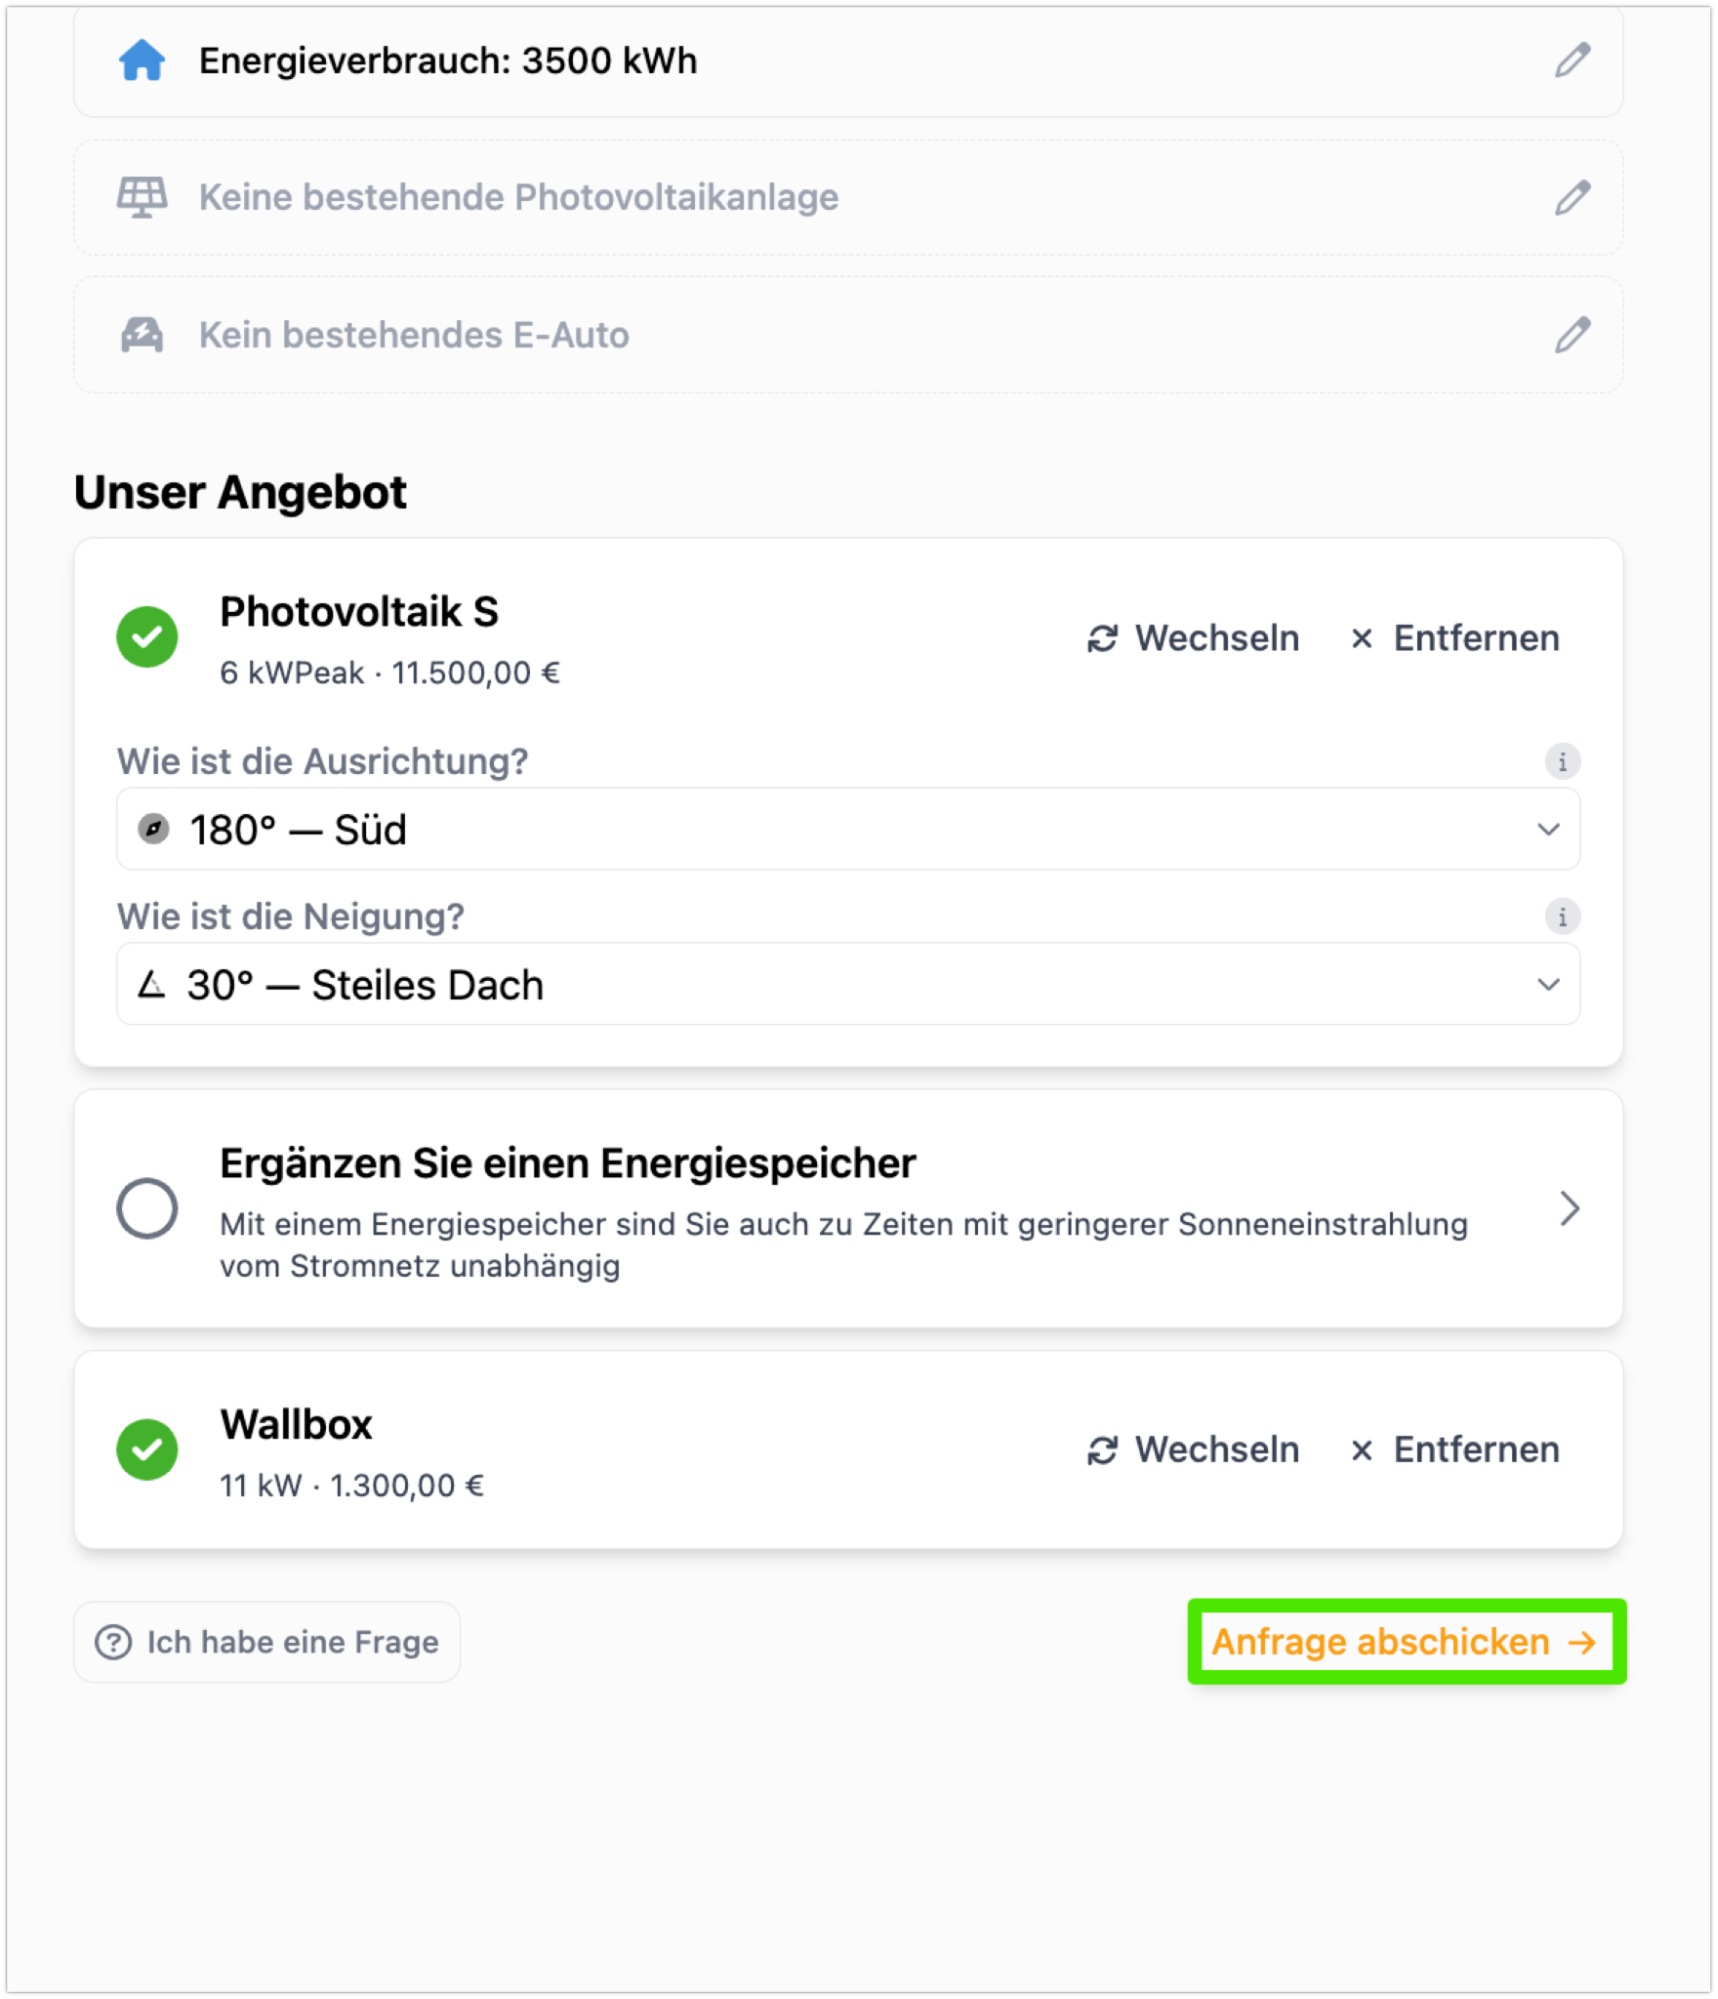
Task: Select the Energiespeicher radio circle
Action: coord(147,1209)
